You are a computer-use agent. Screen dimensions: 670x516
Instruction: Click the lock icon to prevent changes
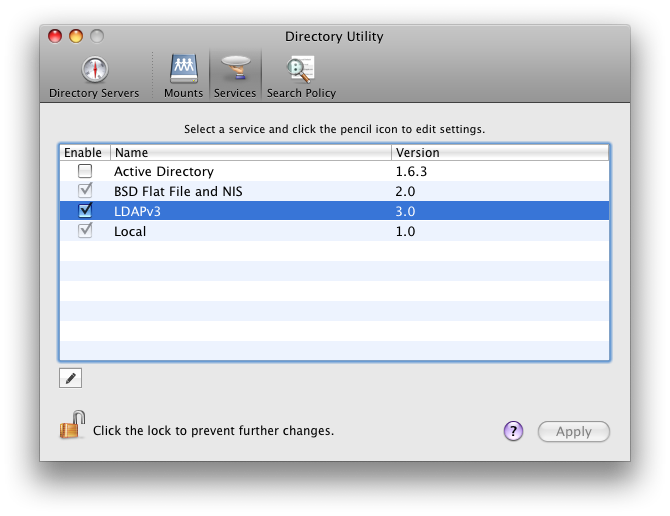click(71, 426)
